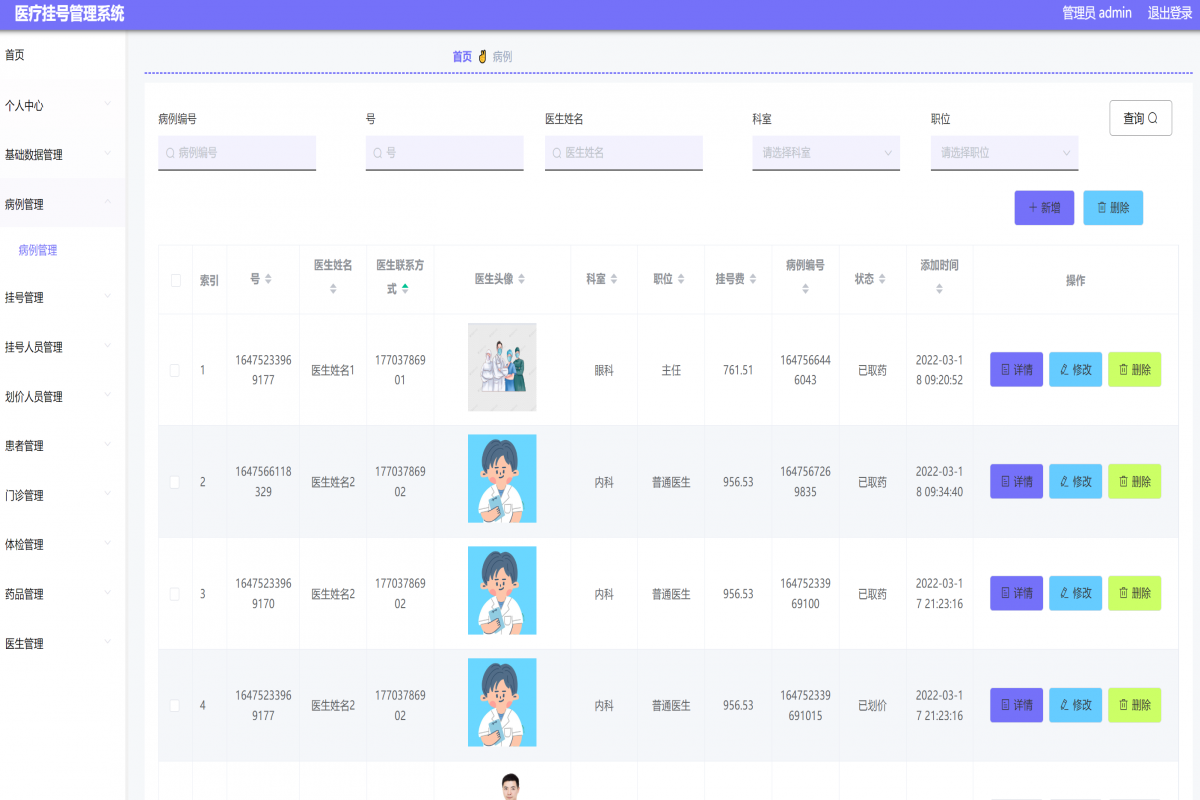The width and height of the screenshot is (1200, 800).
Task: Click the trash icon on the top 删除 button
Action: pos(1102,207)
